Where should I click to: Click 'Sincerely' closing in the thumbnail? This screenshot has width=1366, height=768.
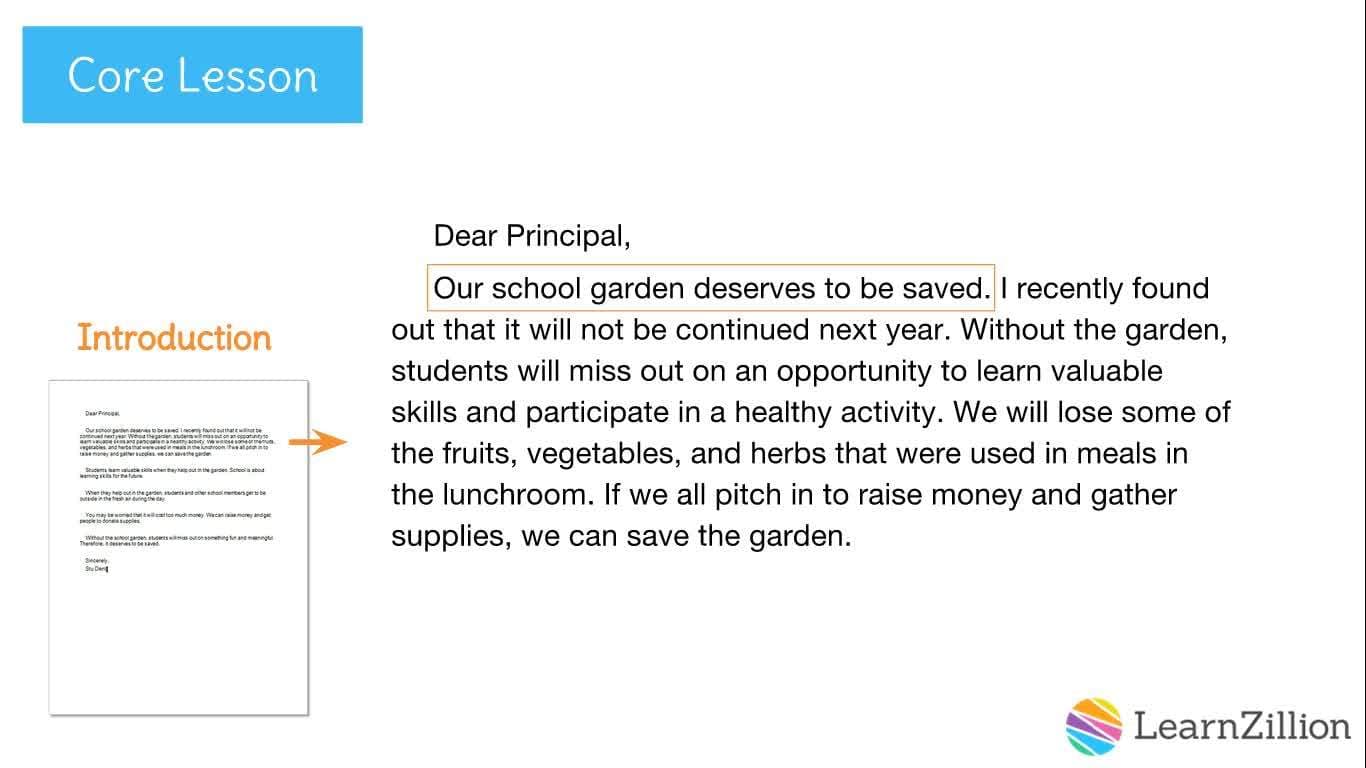(96, 561)
